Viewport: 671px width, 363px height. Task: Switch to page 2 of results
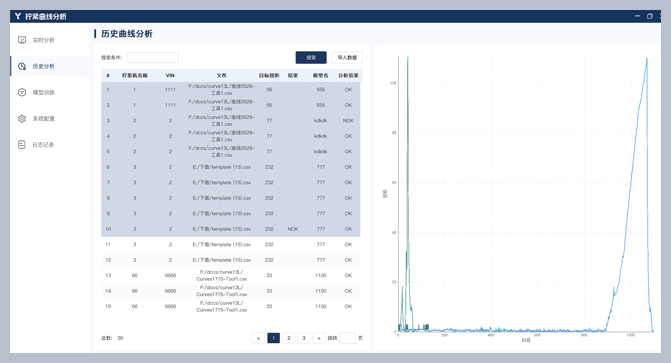tap(289, 338)
